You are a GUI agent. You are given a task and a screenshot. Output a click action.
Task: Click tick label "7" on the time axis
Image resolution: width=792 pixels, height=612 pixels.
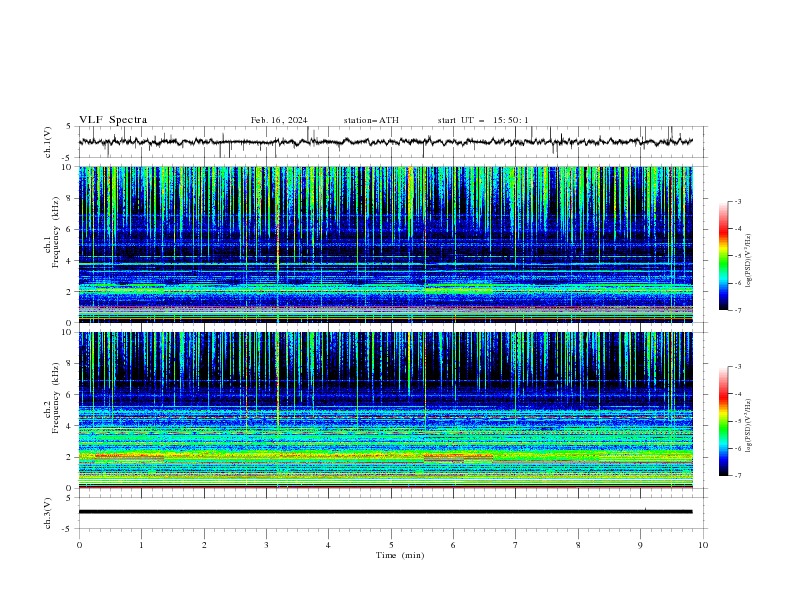click(x=515, y=545)
